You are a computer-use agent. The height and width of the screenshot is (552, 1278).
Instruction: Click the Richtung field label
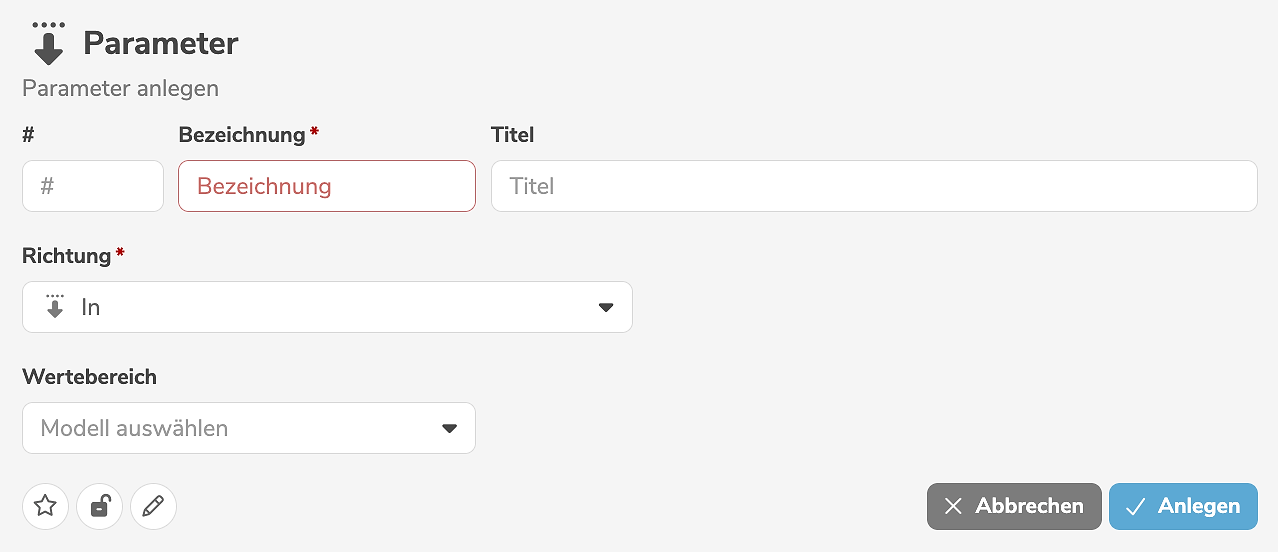(66, 256)
